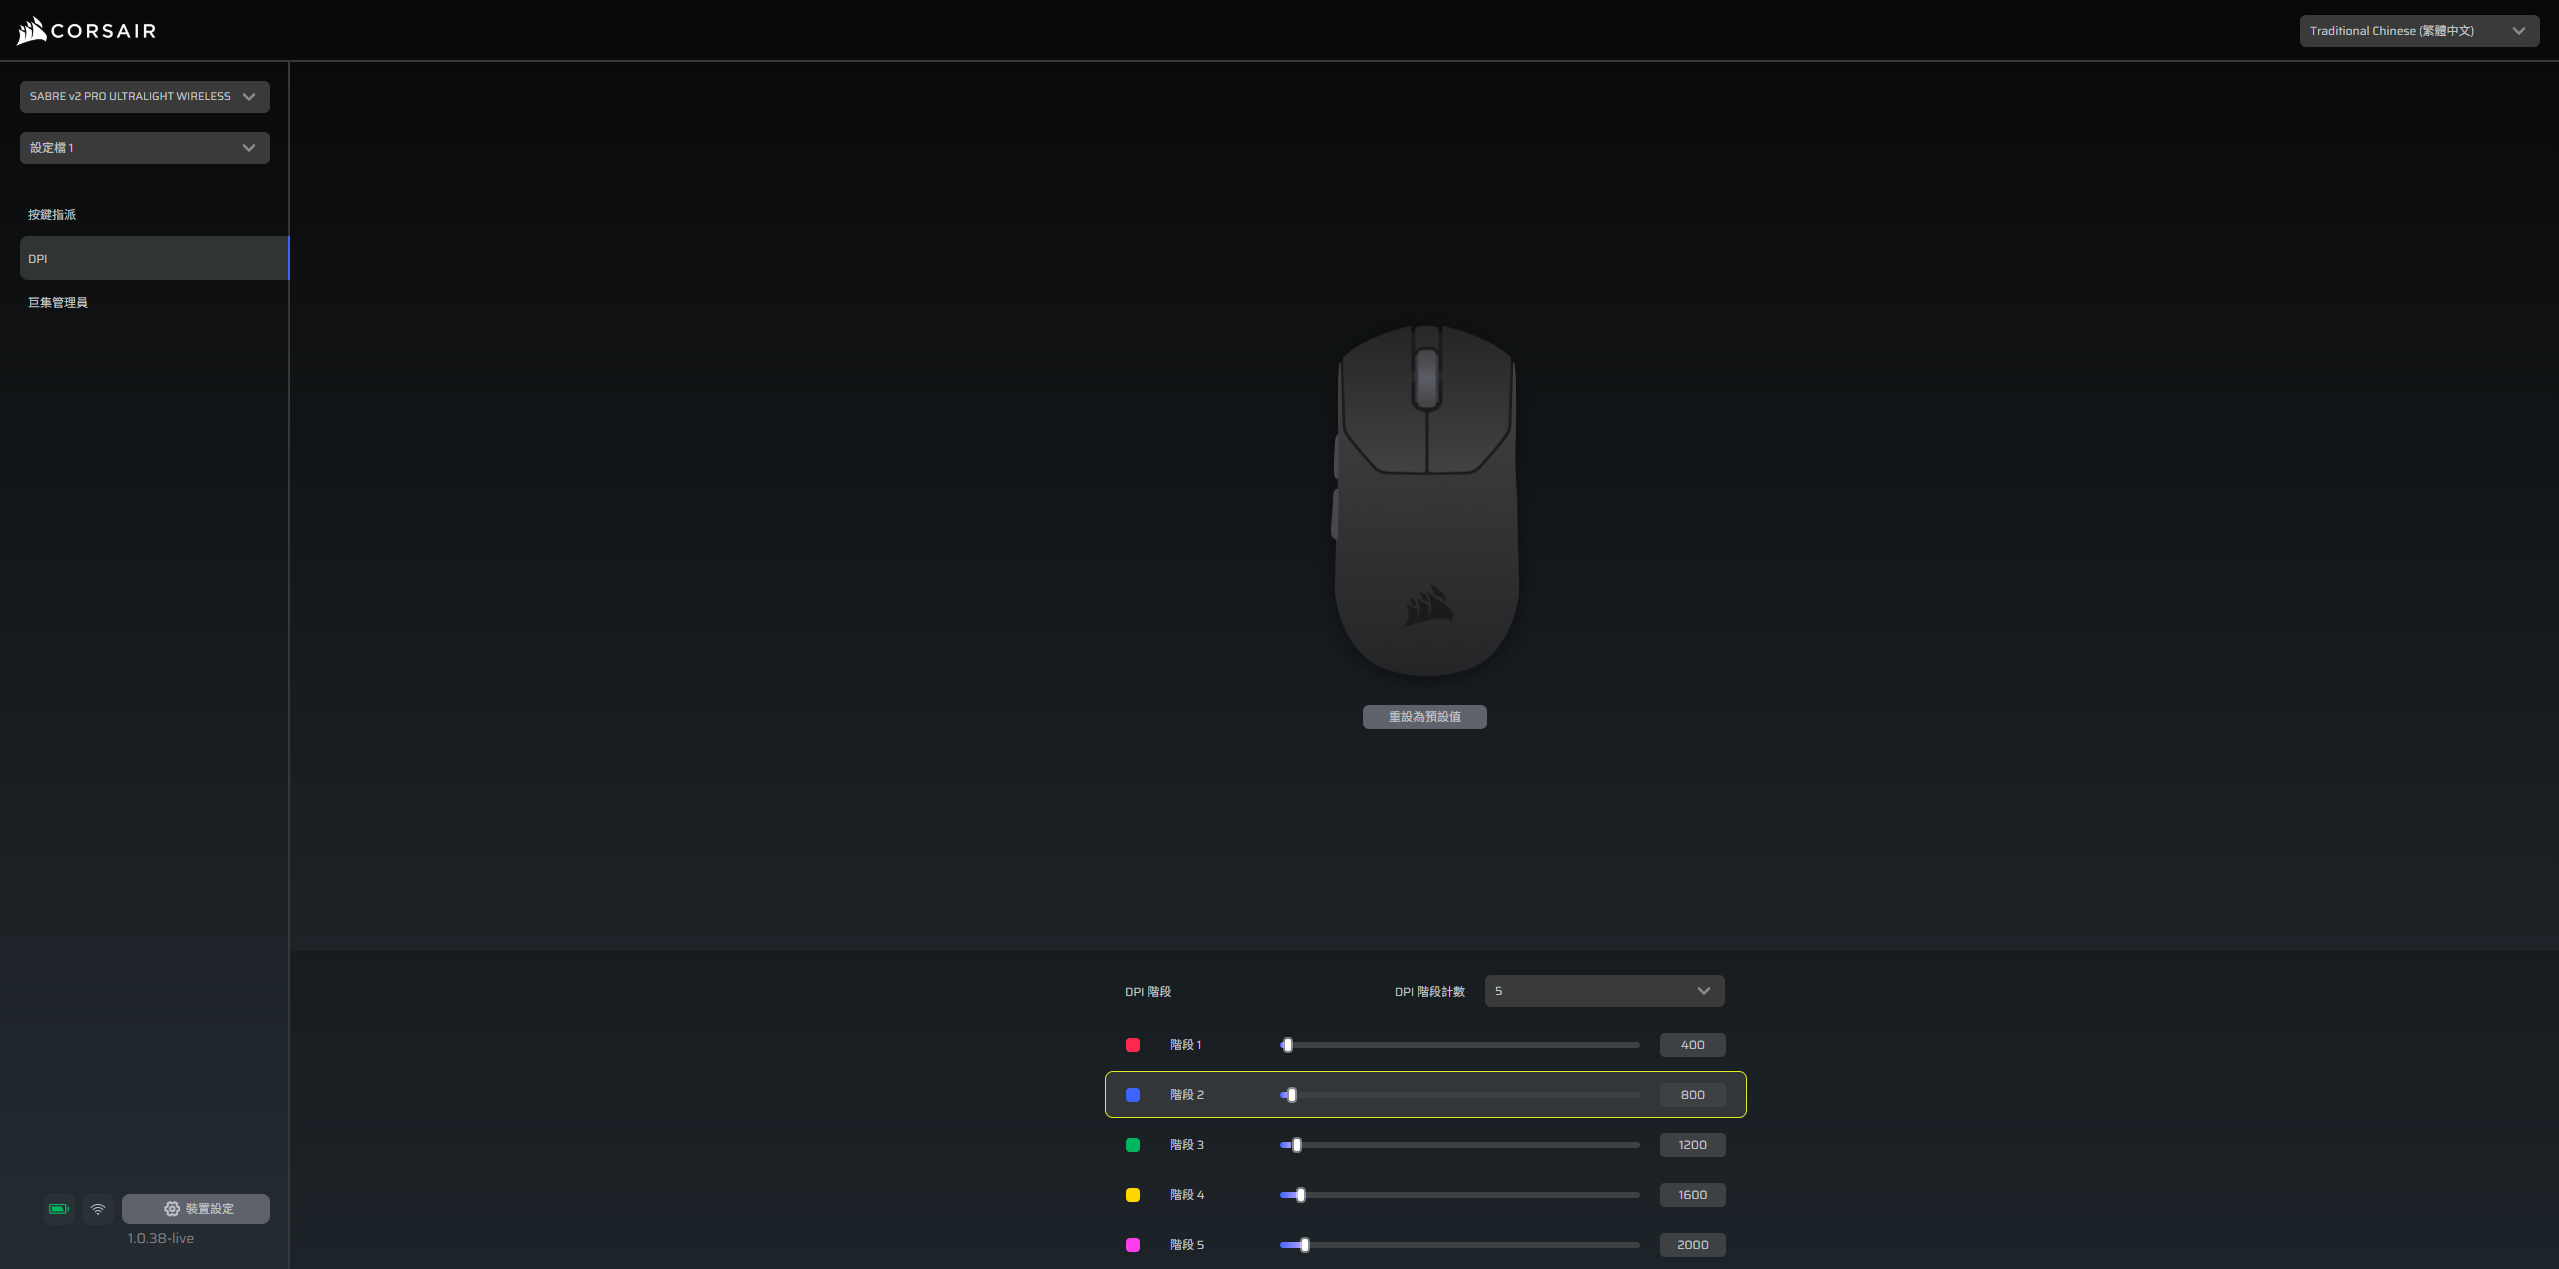
Task: Click the yellow color swatch of 階段 4
Action: coord(1133,1195)
